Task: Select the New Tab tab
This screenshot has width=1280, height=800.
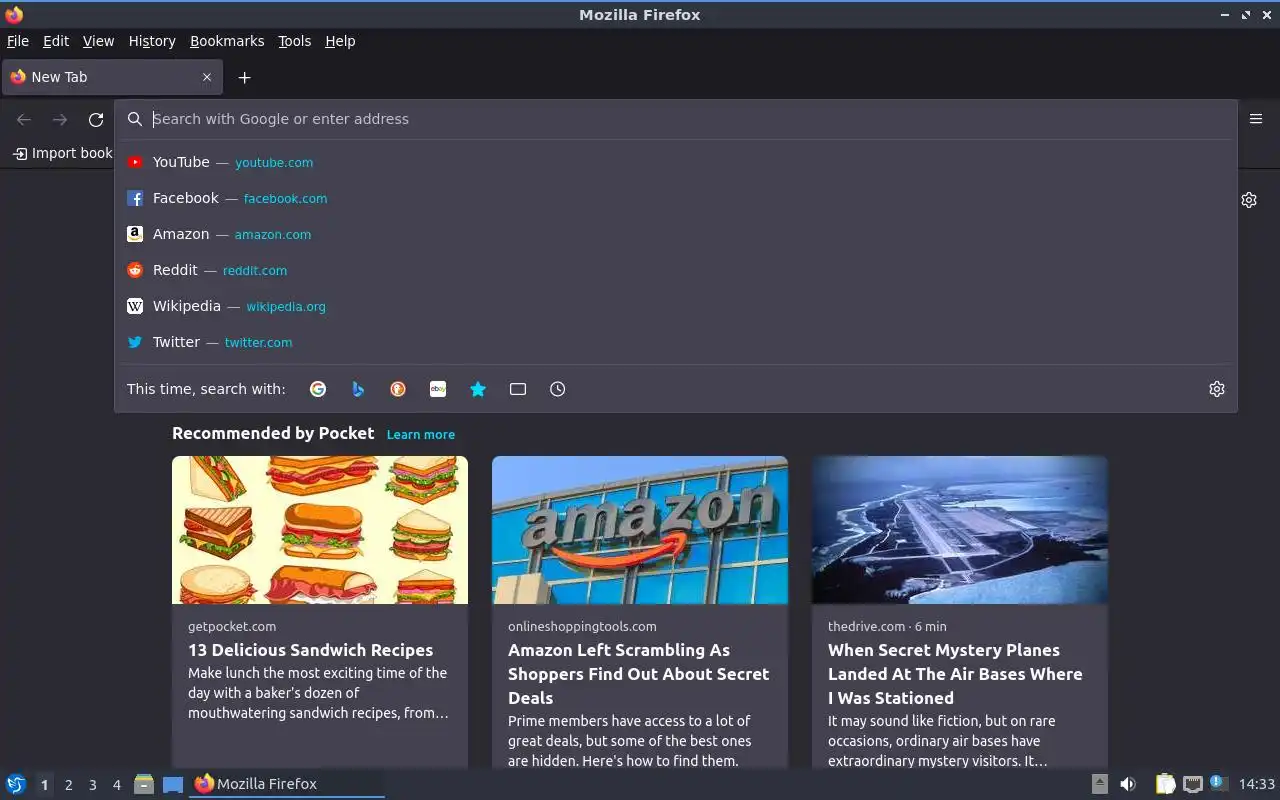Action: tap(111, 77)
